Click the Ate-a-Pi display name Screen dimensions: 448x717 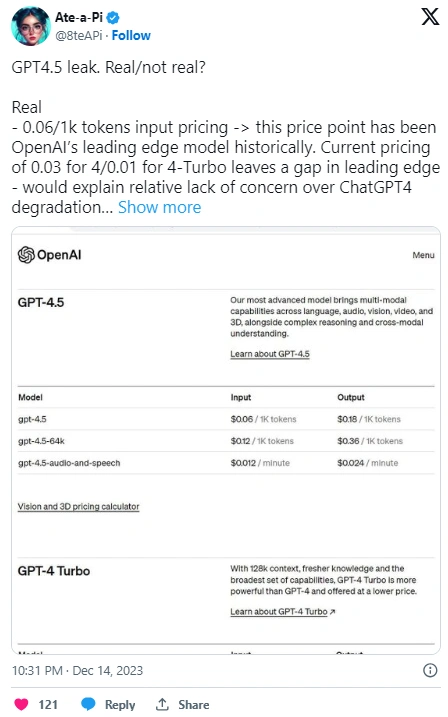coord(79,17)
